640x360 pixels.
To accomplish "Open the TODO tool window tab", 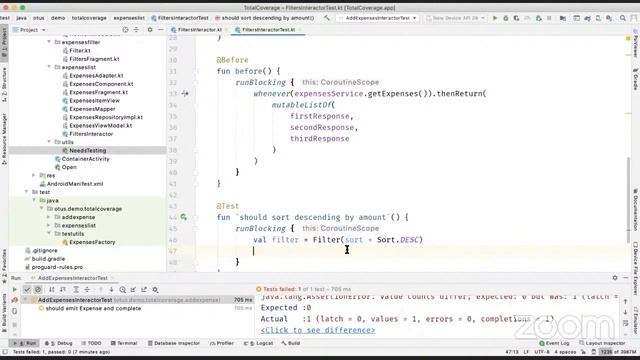I will tap(91, 343).
